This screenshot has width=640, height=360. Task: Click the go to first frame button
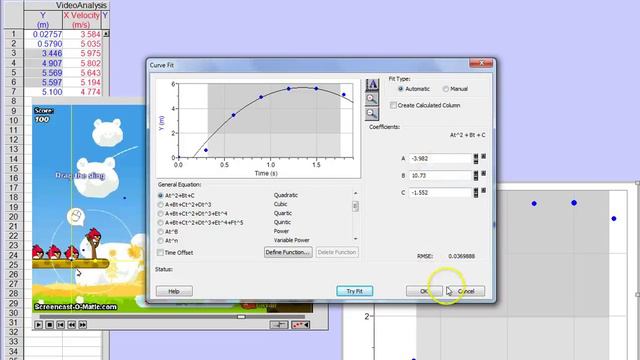pyautogui.click(x=60, y=325)
